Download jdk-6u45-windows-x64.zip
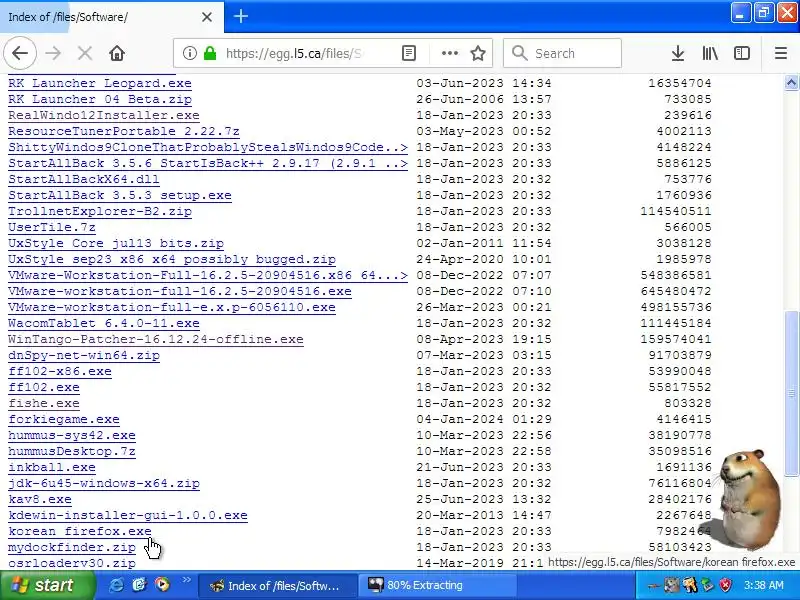 click(104, 483)
